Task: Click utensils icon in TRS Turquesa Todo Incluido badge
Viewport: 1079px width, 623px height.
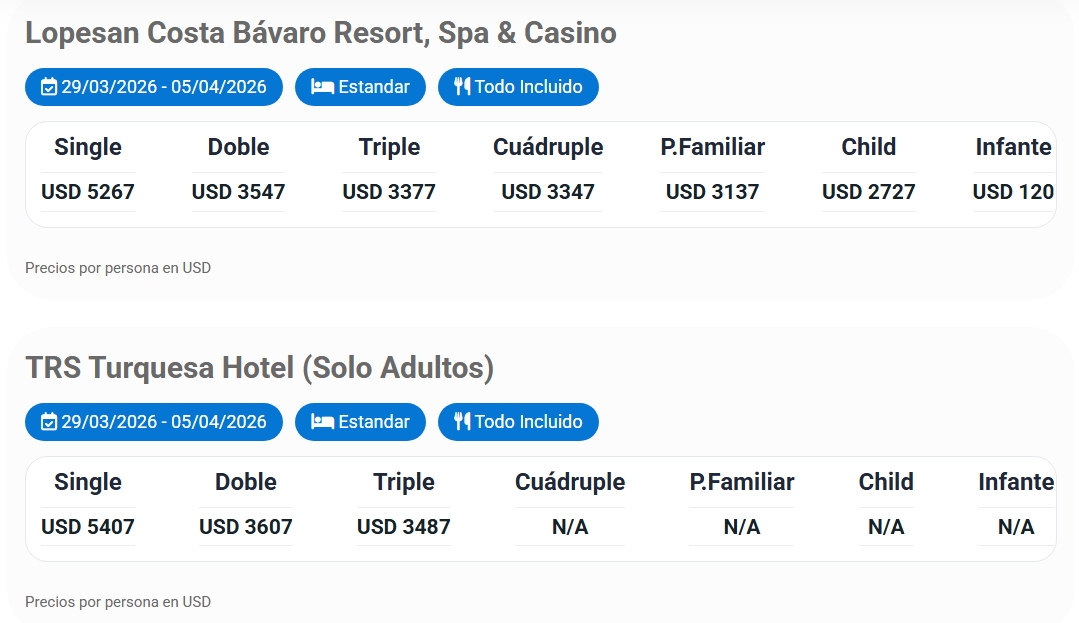Action: click(x=461, y=422)
